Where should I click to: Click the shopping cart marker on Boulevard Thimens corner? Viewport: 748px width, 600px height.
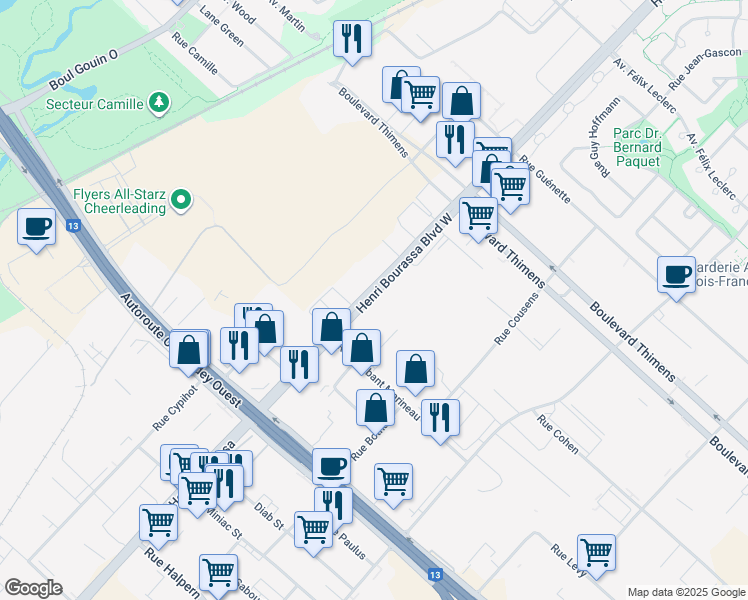[478, 214]
